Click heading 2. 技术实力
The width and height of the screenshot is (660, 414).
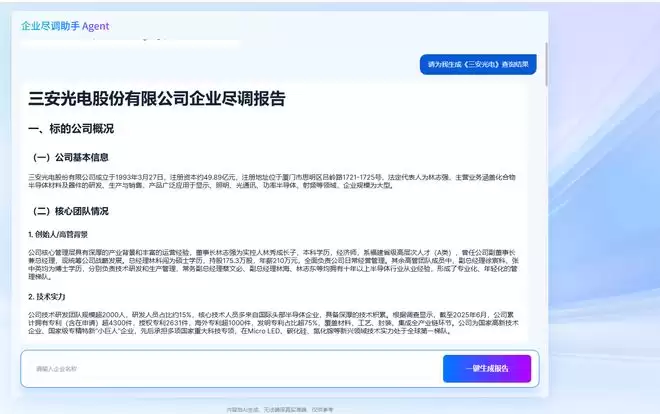(x=47, y=297)
